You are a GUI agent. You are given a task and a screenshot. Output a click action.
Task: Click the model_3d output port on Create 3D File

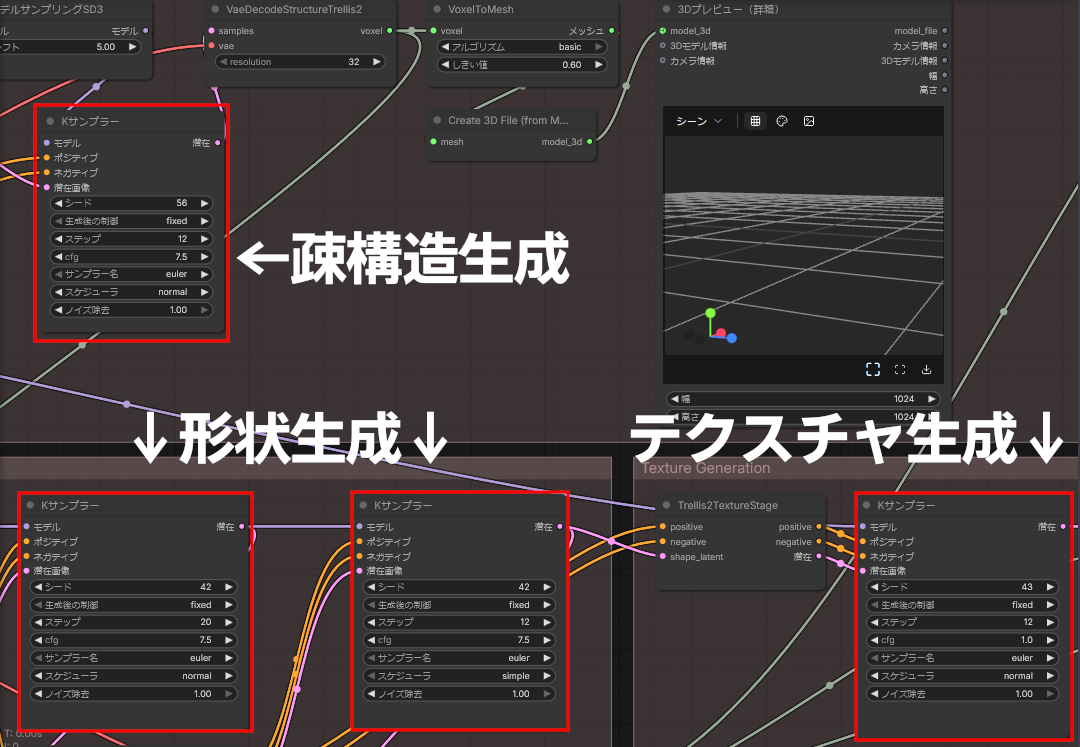(590, 142)
